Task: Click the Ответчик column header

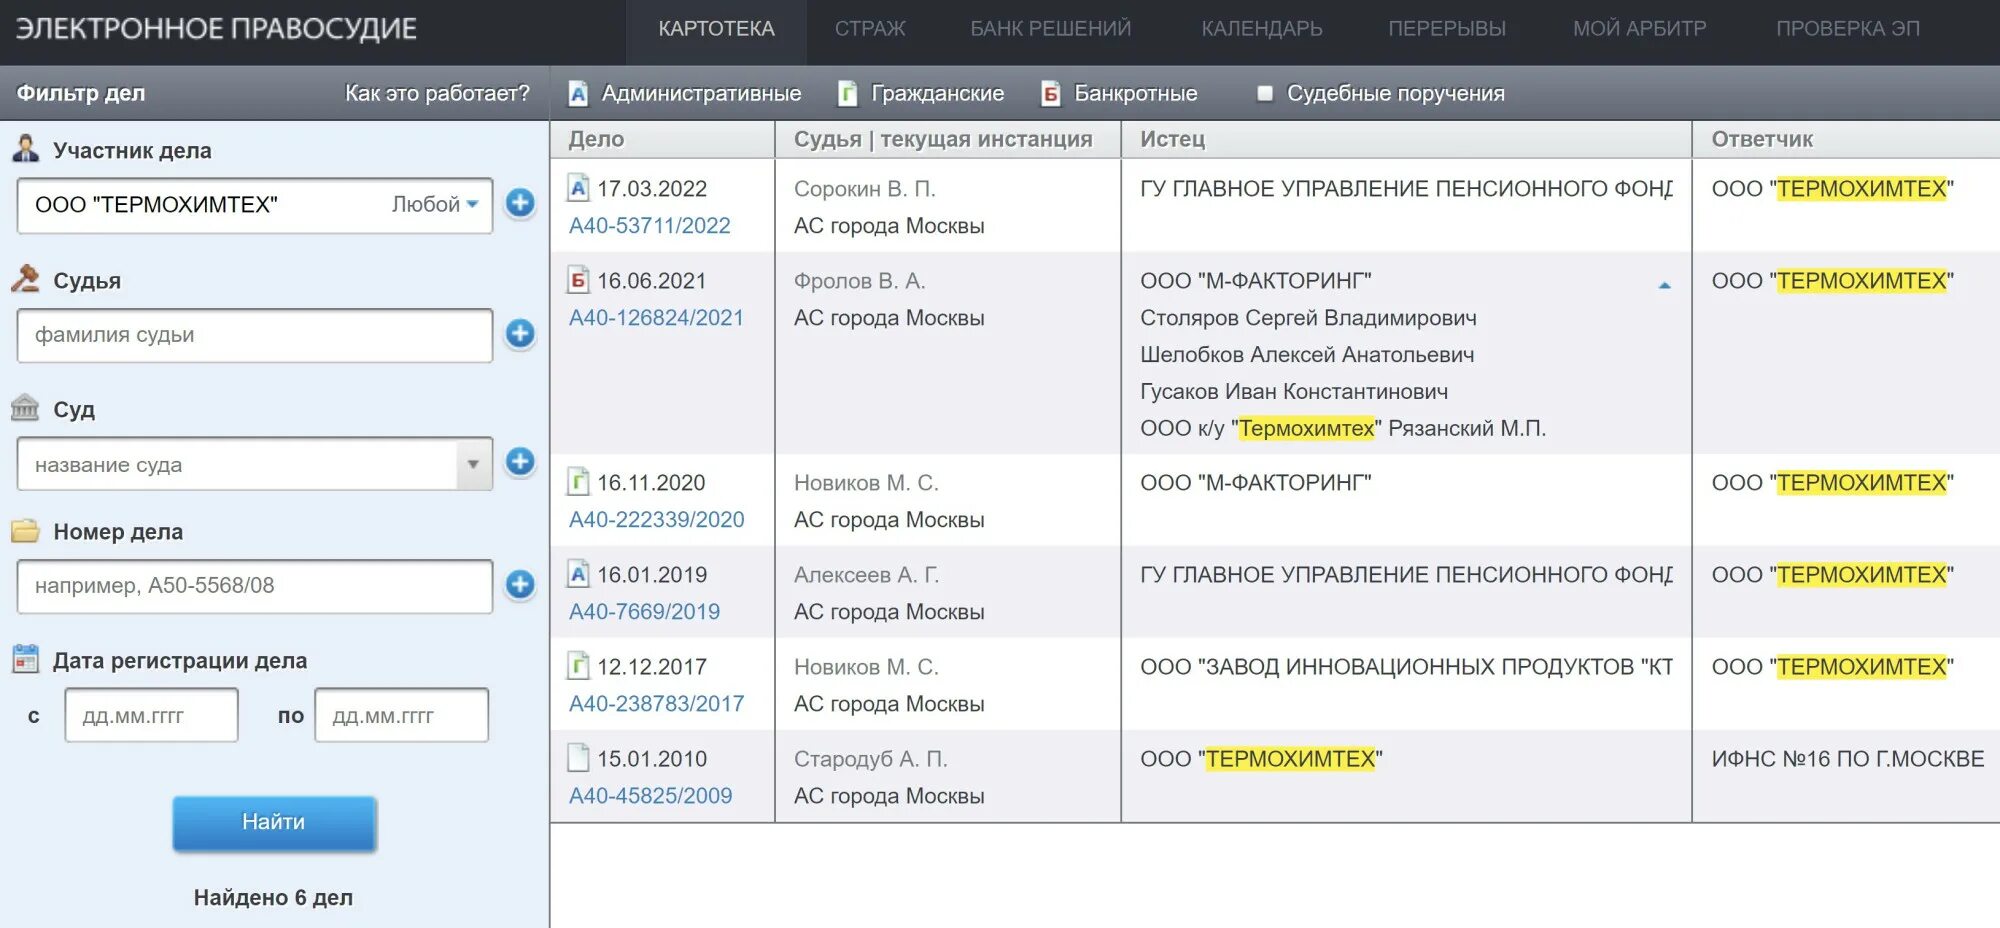Action: click(1846, 139)
